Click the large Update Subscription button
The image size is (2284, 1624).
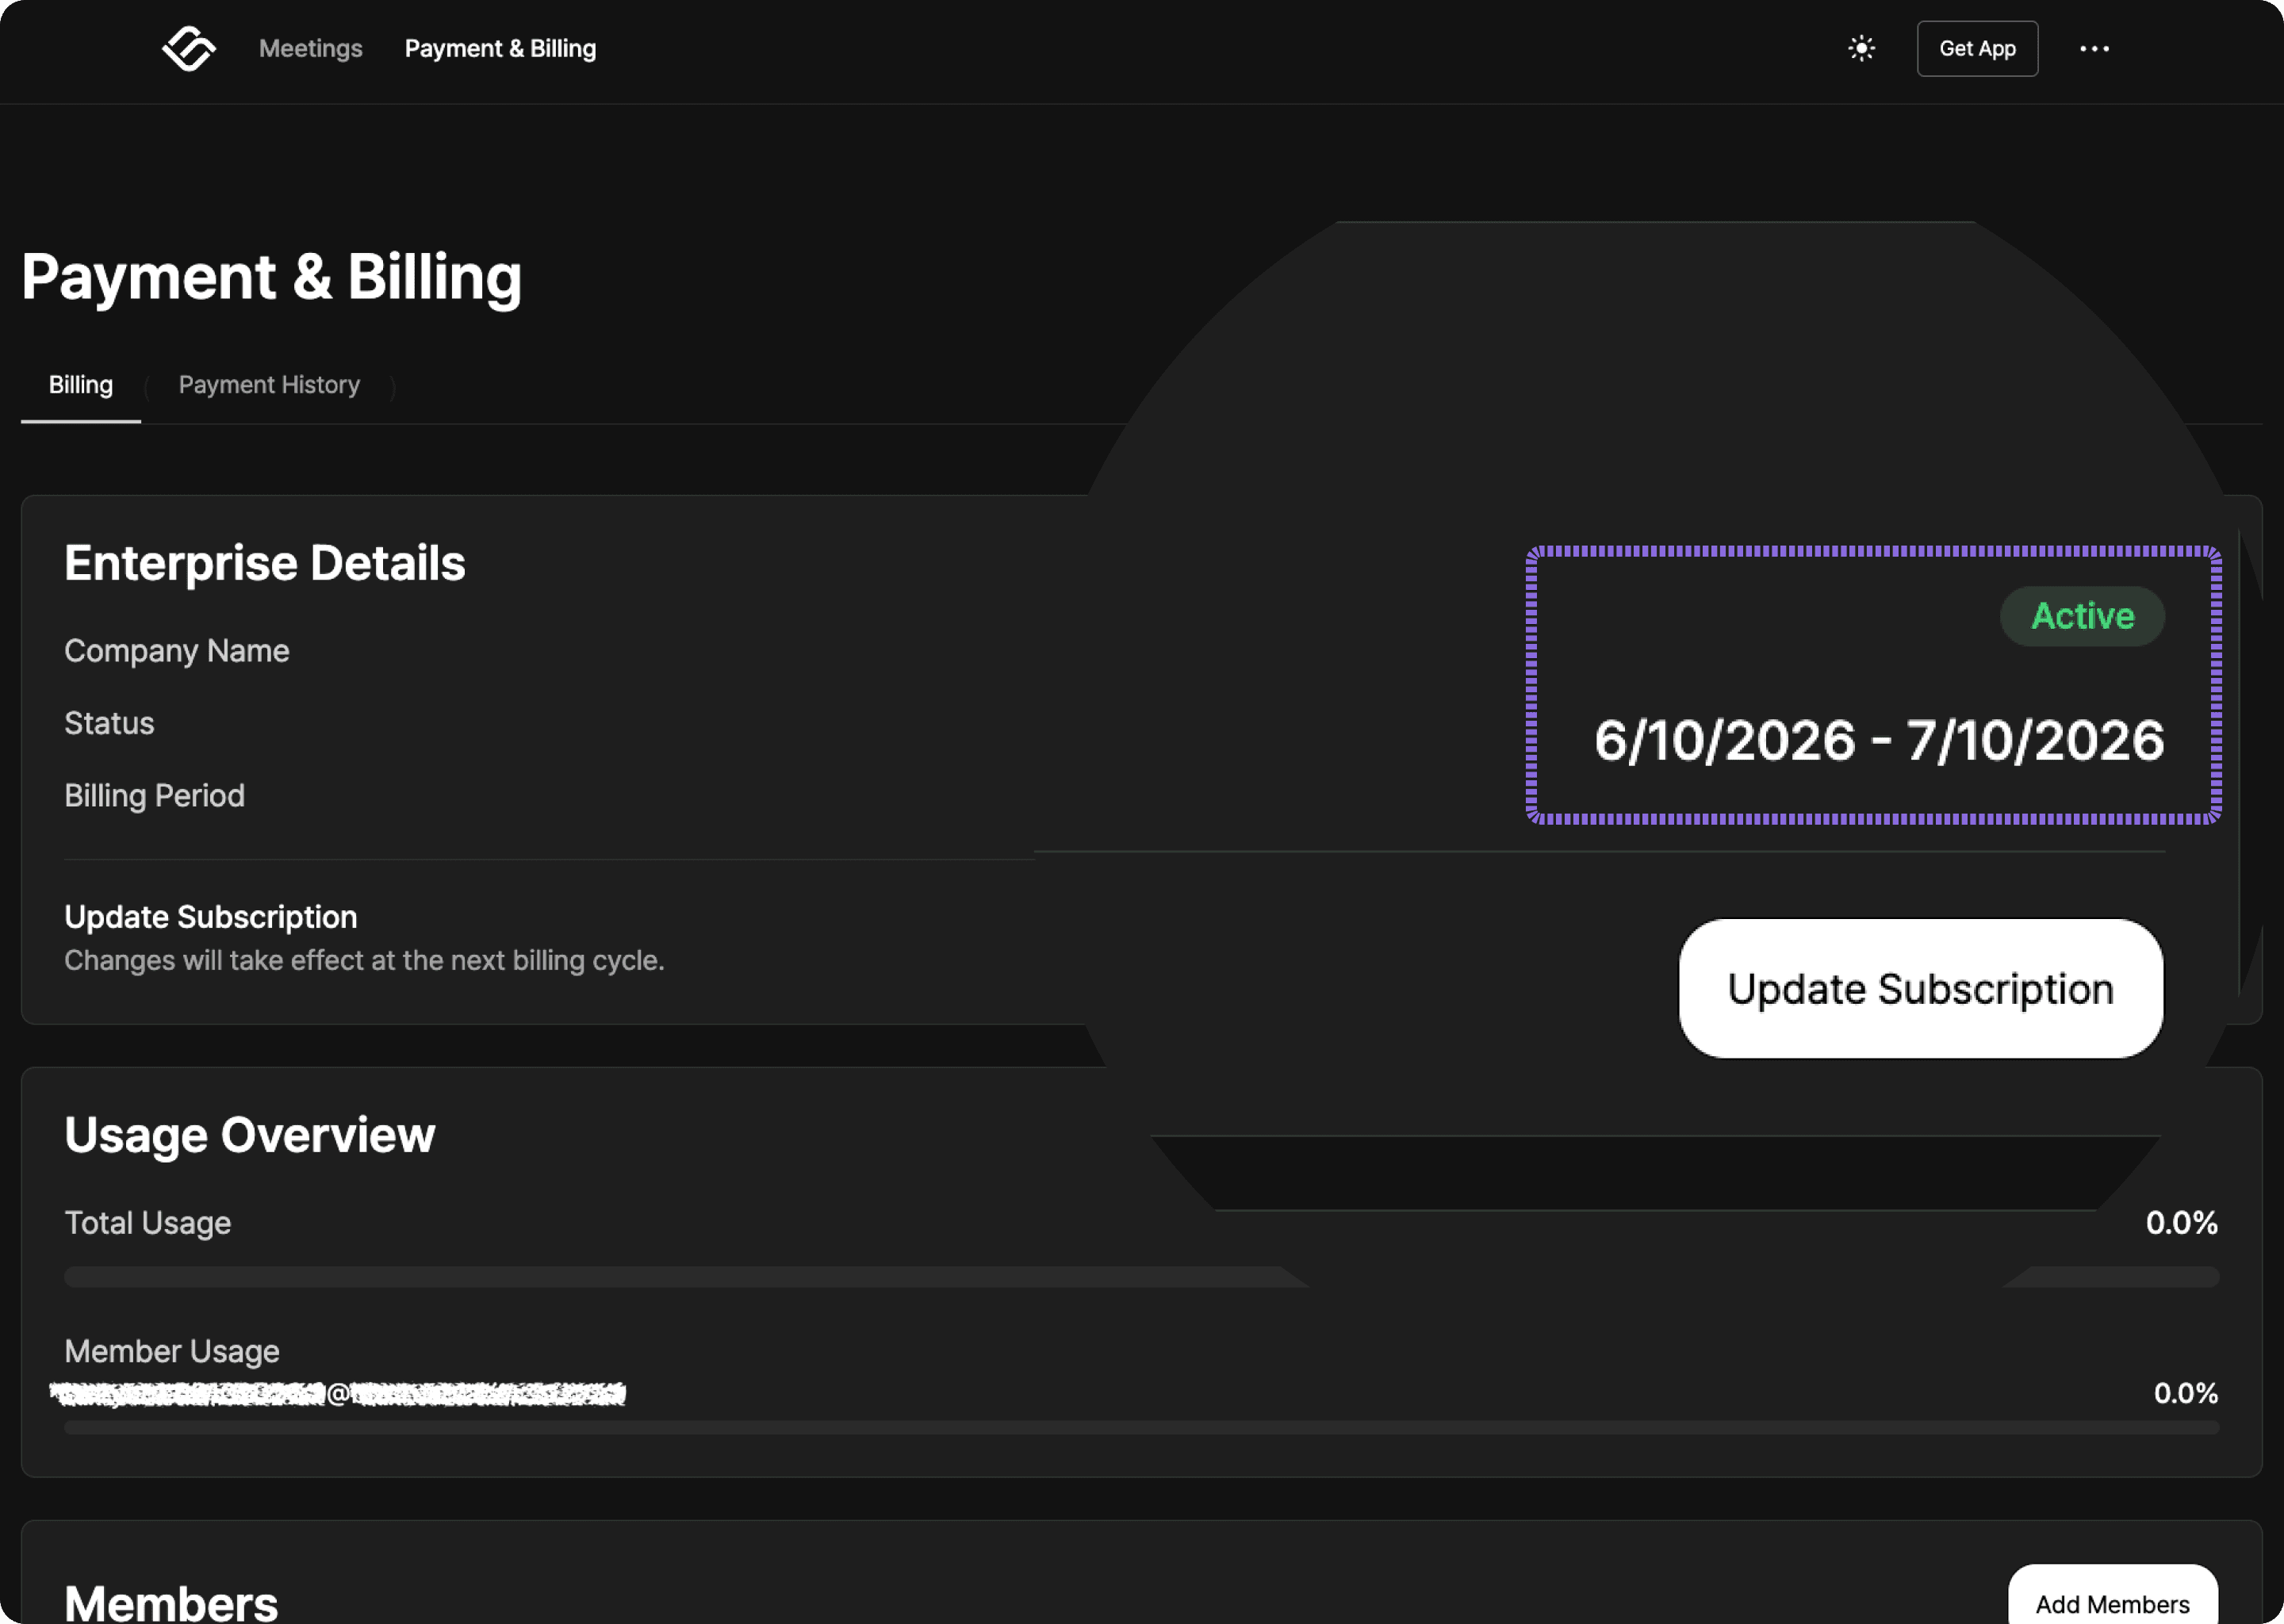pos(1920,988)
